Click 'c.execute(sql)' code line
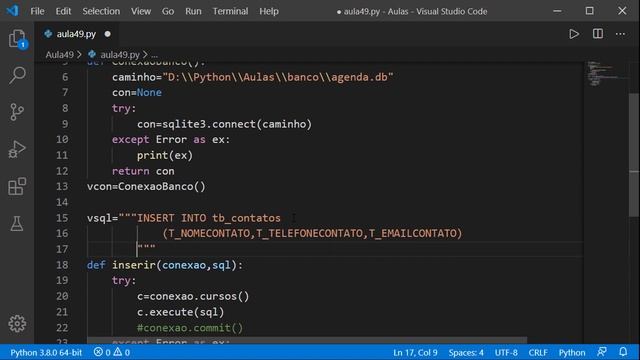 [180, 311]
